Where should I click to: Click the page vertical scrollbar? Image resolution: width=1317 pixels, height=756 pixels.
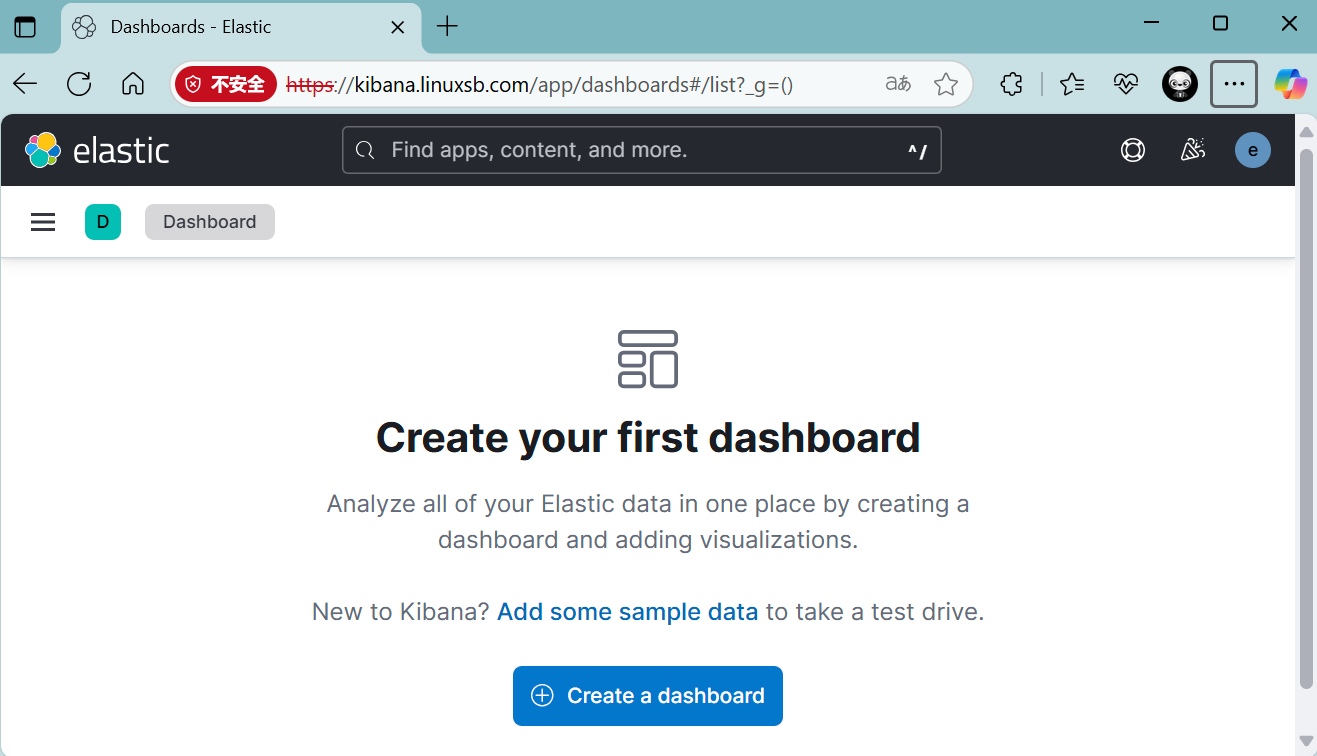coord(1306,420)
